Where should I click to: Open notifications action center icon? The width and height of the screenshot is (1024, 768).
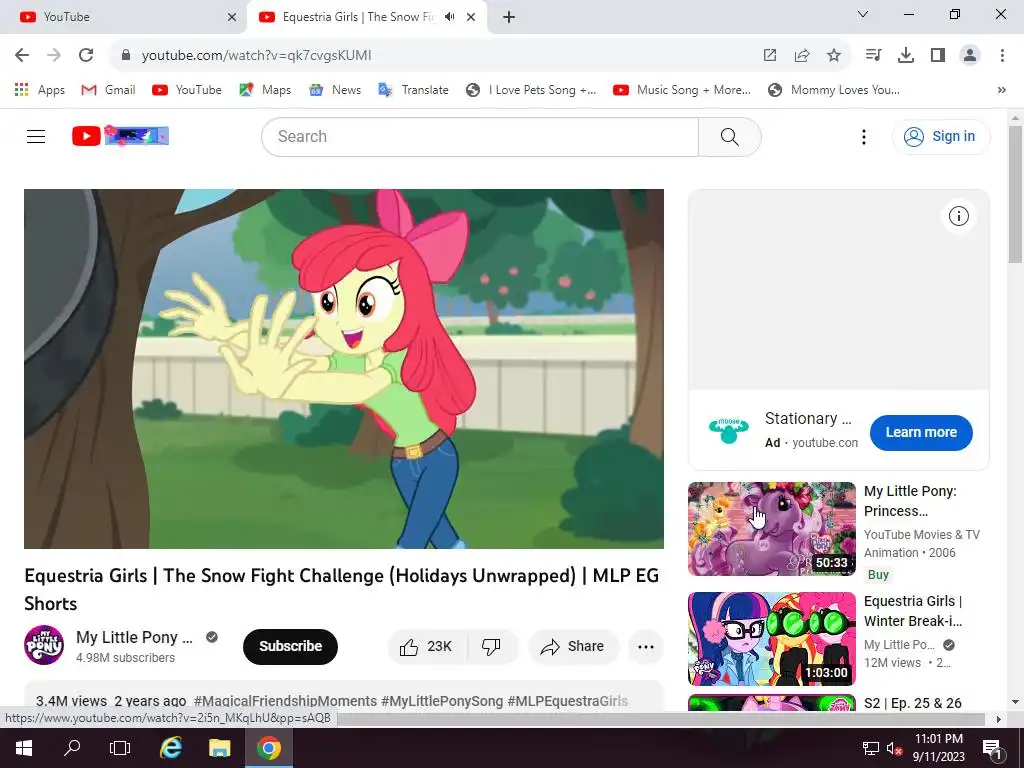pyautogui.click(x=991, y=748)
